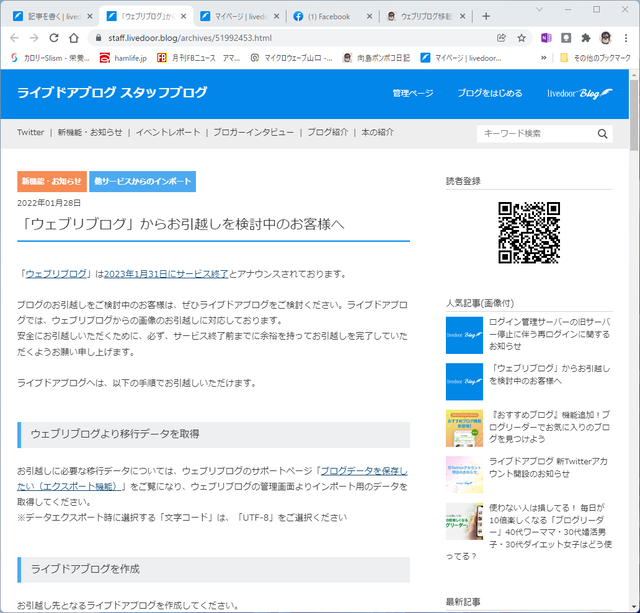Open the 月刊FBニュース bookmark

(x=198, y=58)
